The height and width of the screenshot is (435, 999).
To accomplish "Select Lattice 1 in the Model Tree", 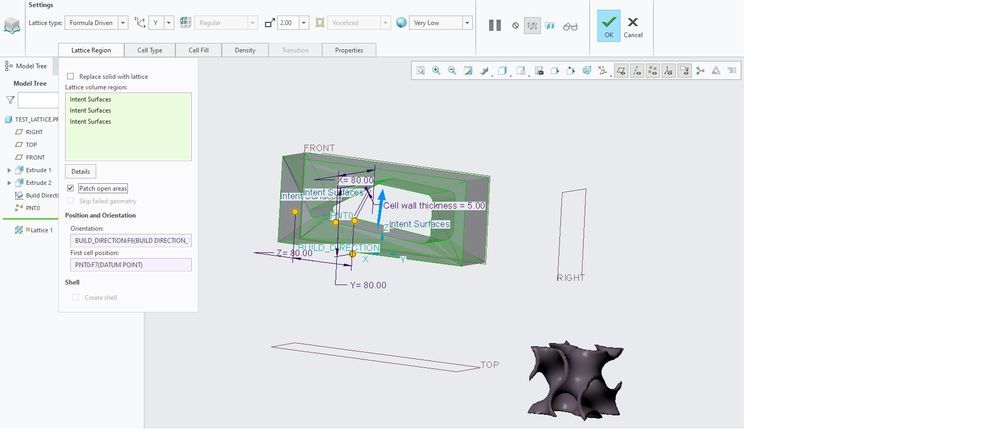I will 40,230.
